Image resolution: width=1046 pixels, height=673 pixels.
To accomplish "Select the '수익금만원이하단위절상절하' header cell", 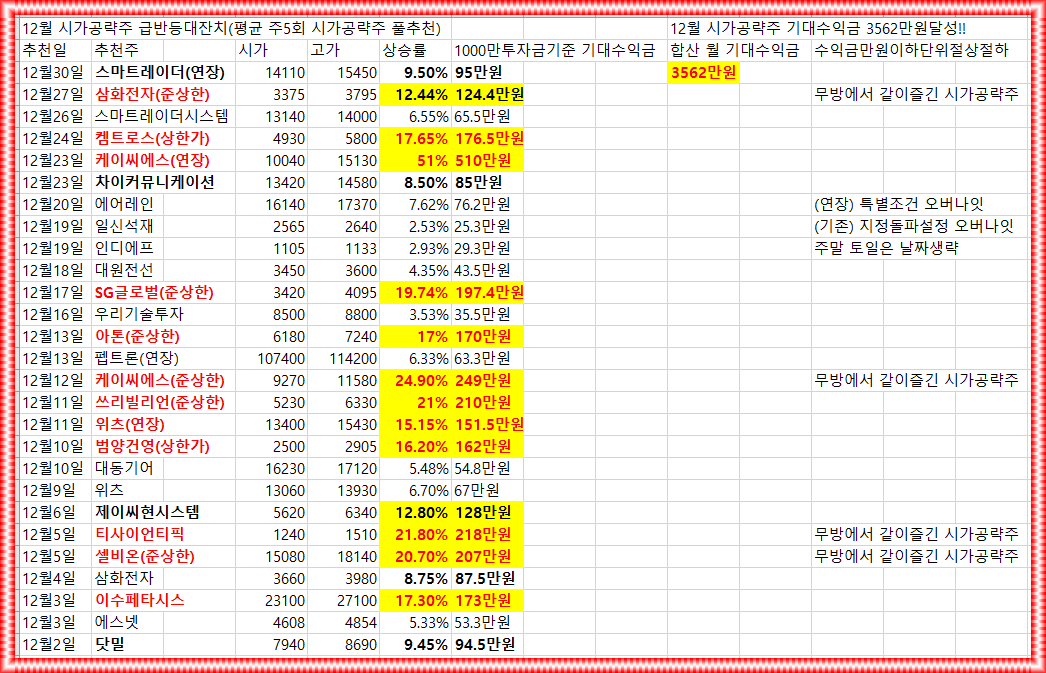I will 912,51.
